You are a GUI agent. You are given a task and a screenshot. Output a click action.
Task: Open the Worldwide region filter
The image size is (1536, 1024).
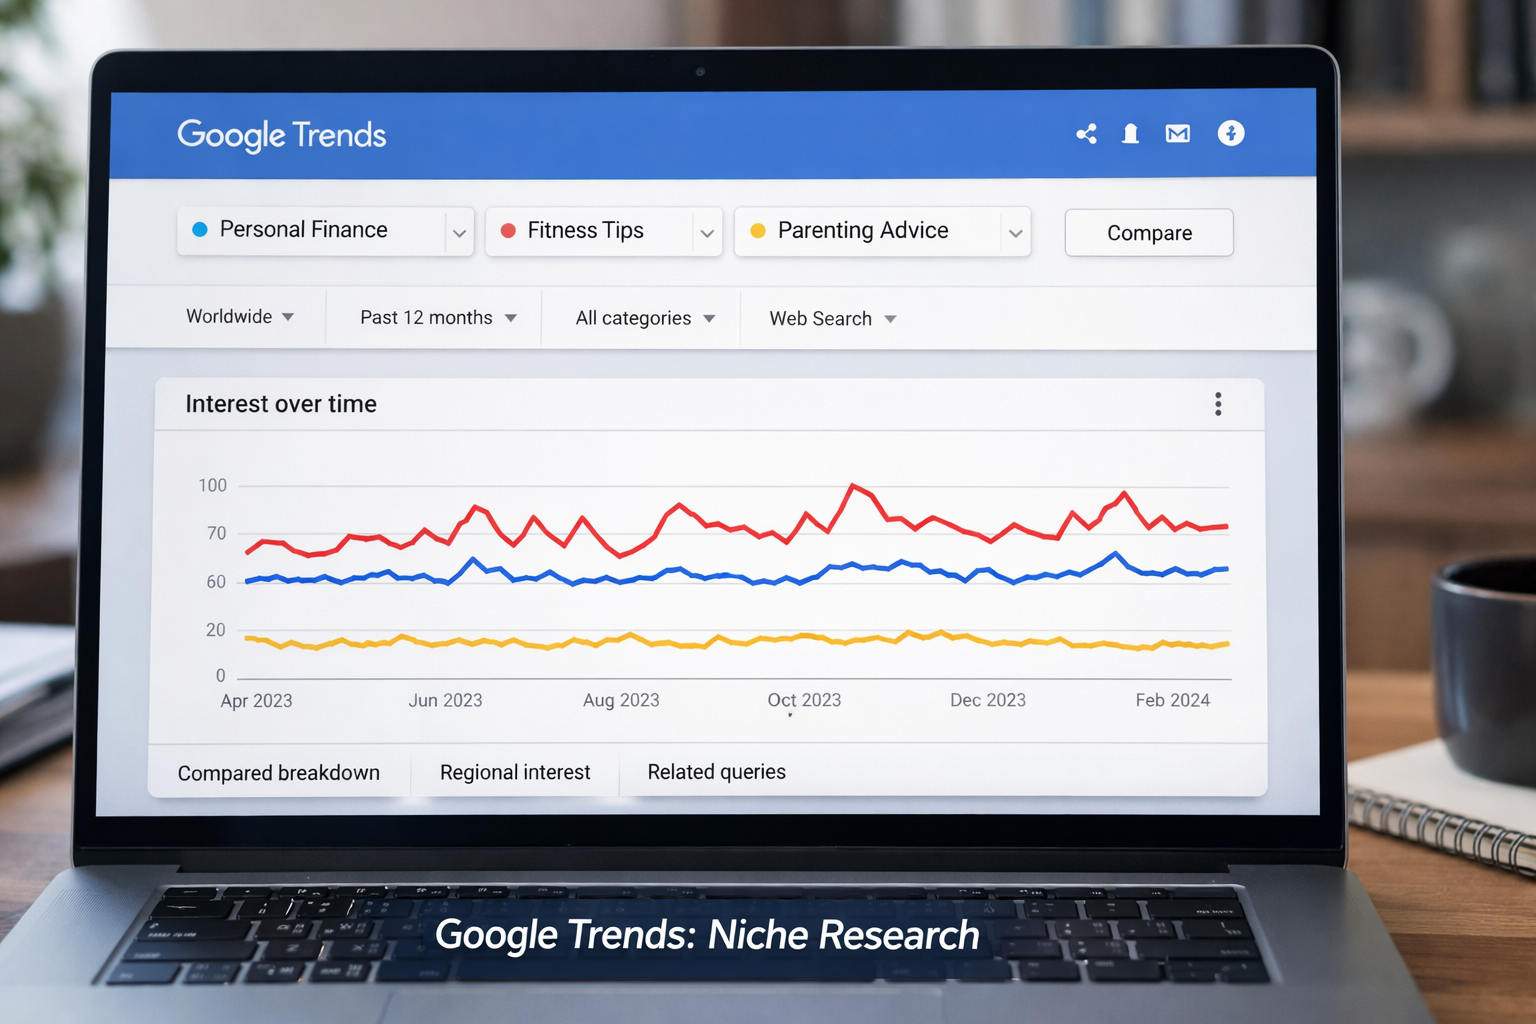pos(240,317)
